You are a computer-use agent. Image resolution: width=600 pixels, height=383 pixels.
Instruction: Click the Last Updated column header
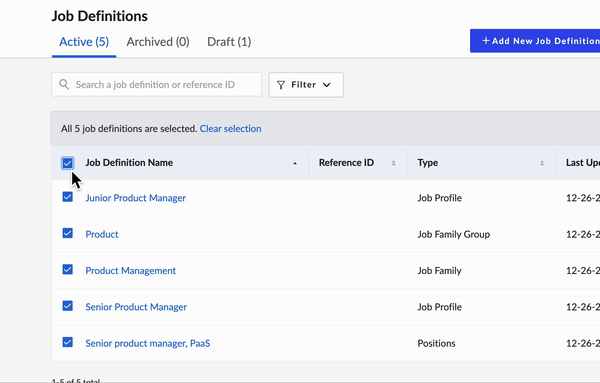pyautogui.click(x=583, y=163)
